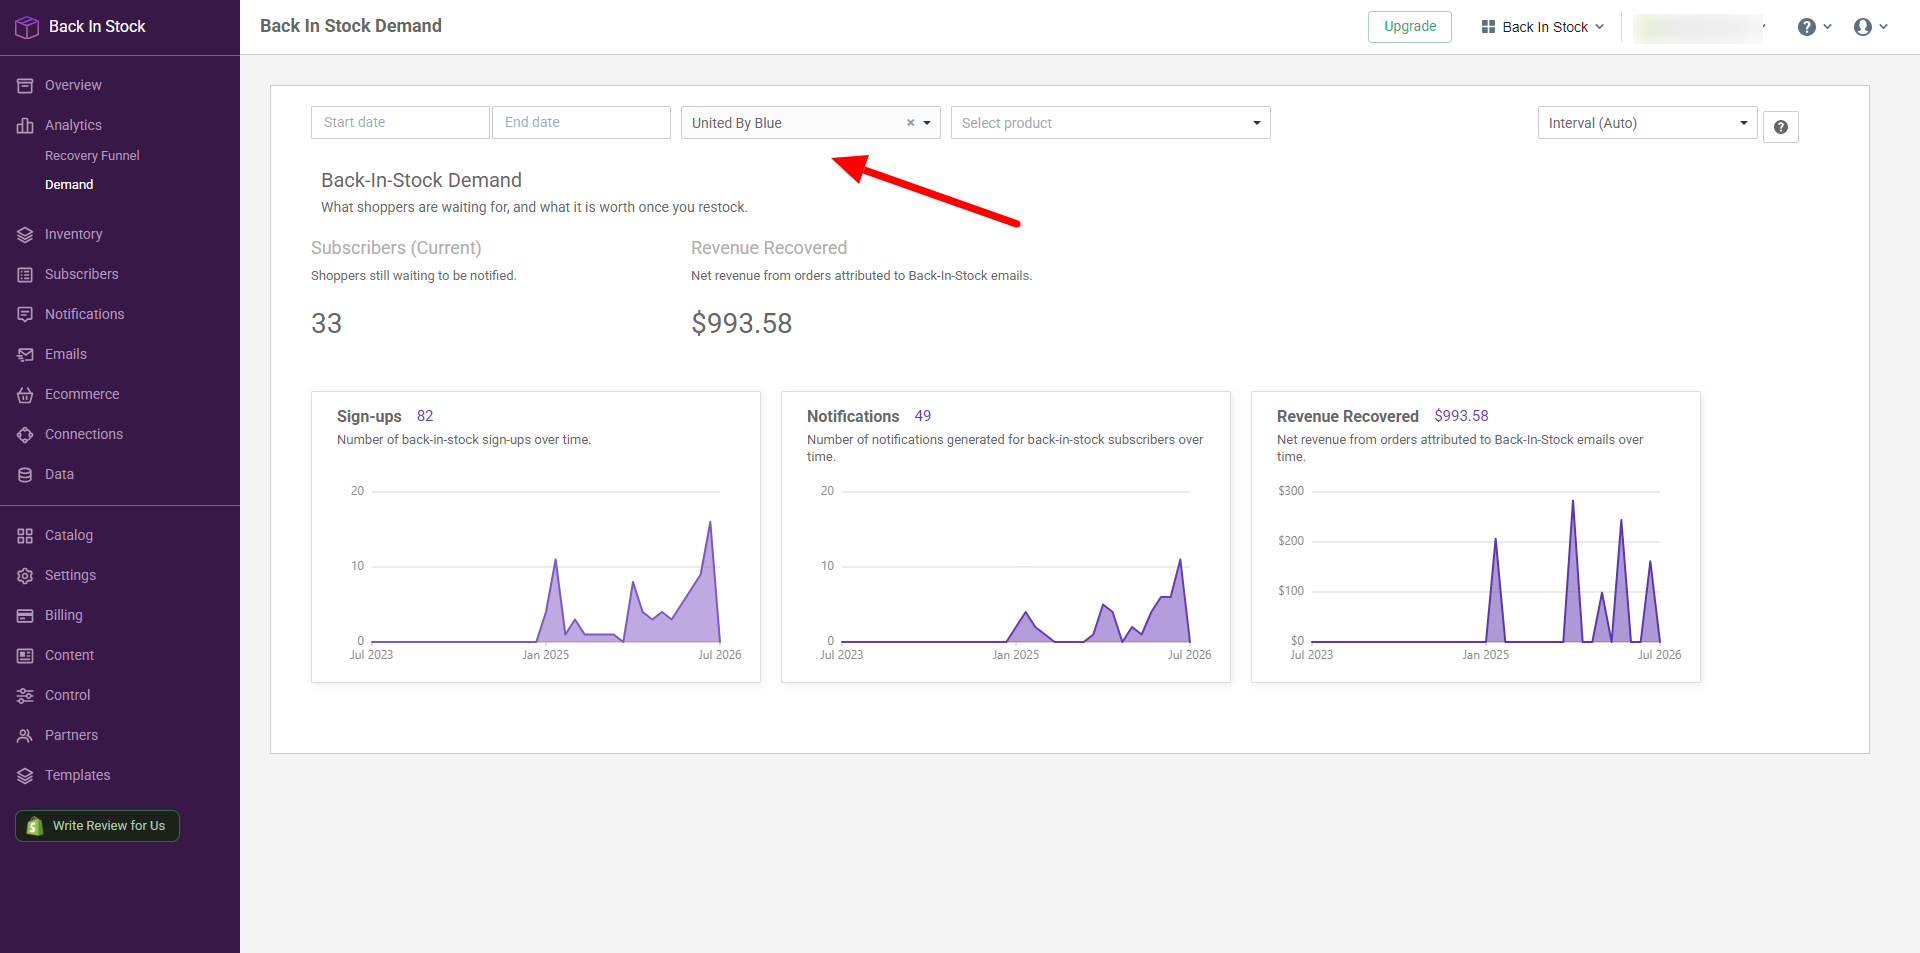Go to Overview page
1920x953 pixels.
point(73,86)
